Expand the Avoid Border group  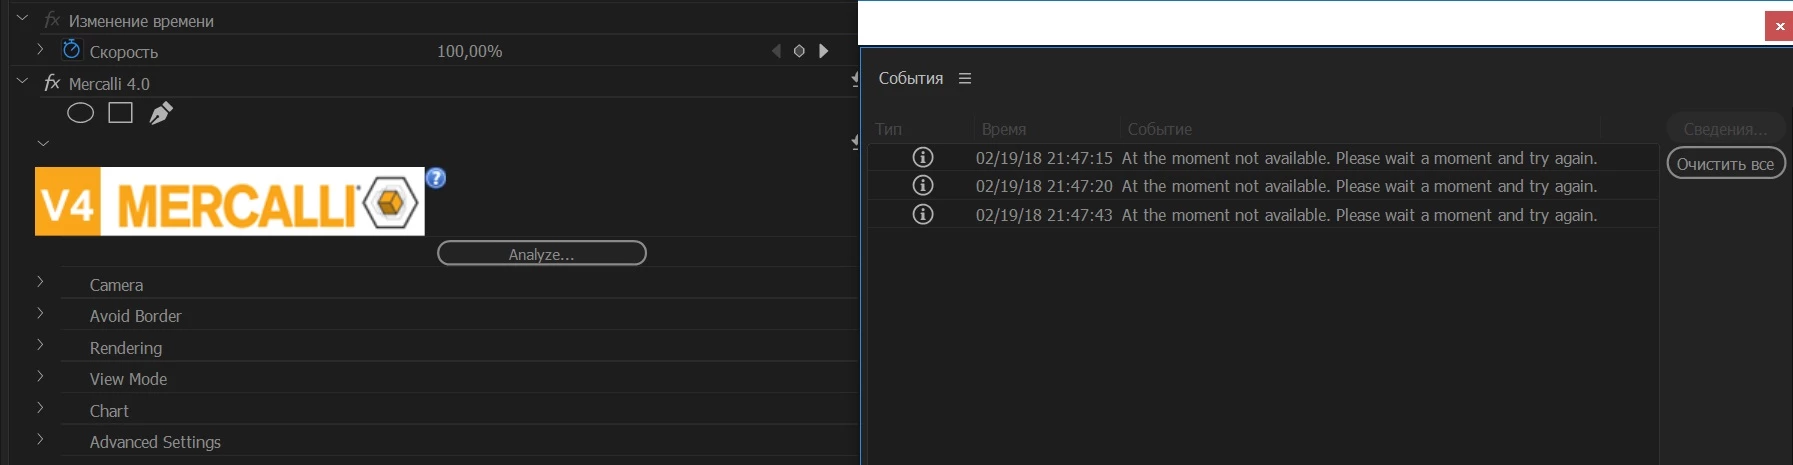[40, 313]
